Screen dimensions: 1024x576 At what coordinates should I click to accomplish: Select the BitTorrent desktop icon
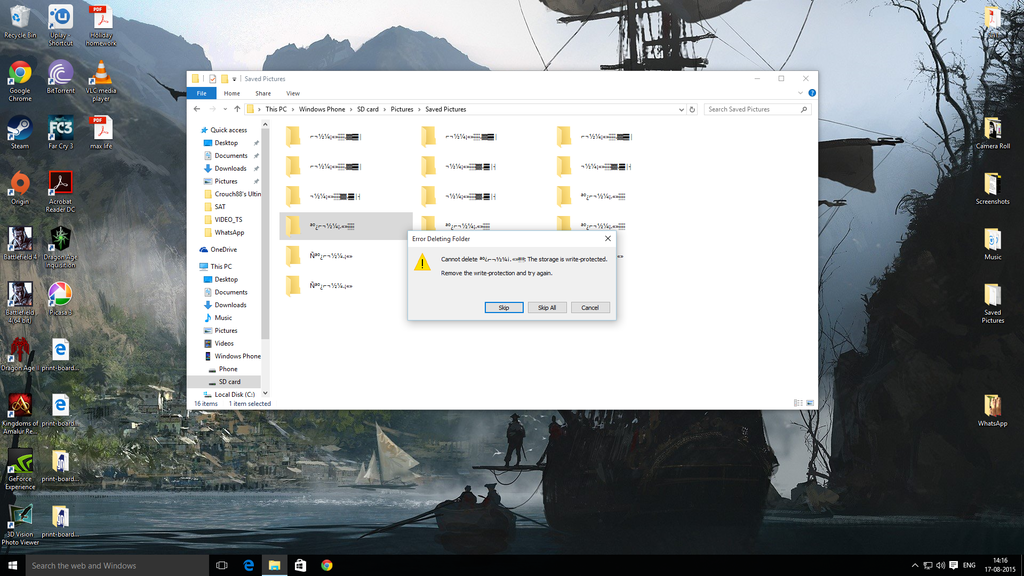coord(60,77)
